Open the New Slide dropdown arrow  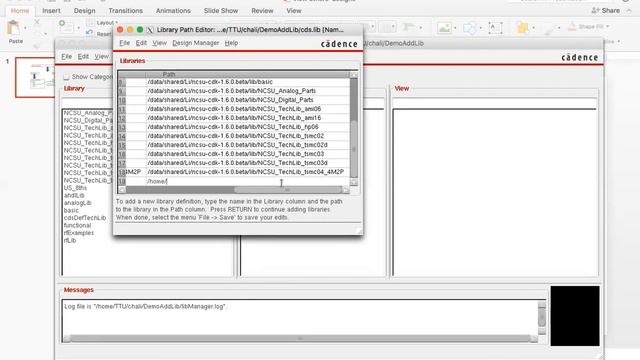point(78,28)
